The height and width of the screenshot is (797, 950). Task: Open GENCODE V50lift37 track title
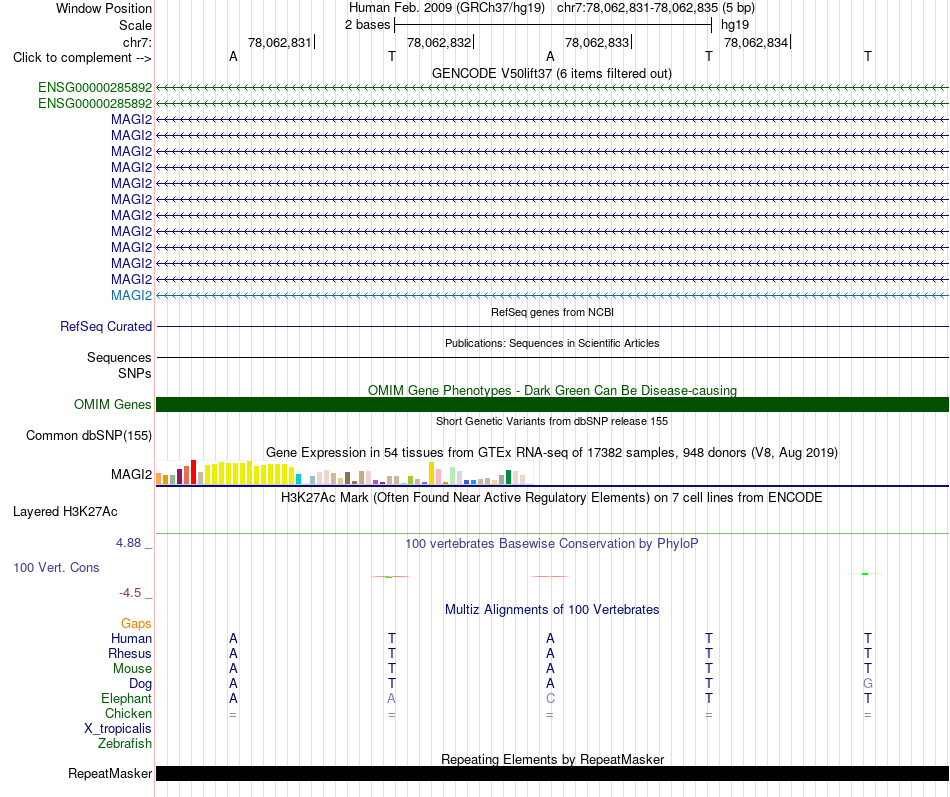tap(552, 73)
